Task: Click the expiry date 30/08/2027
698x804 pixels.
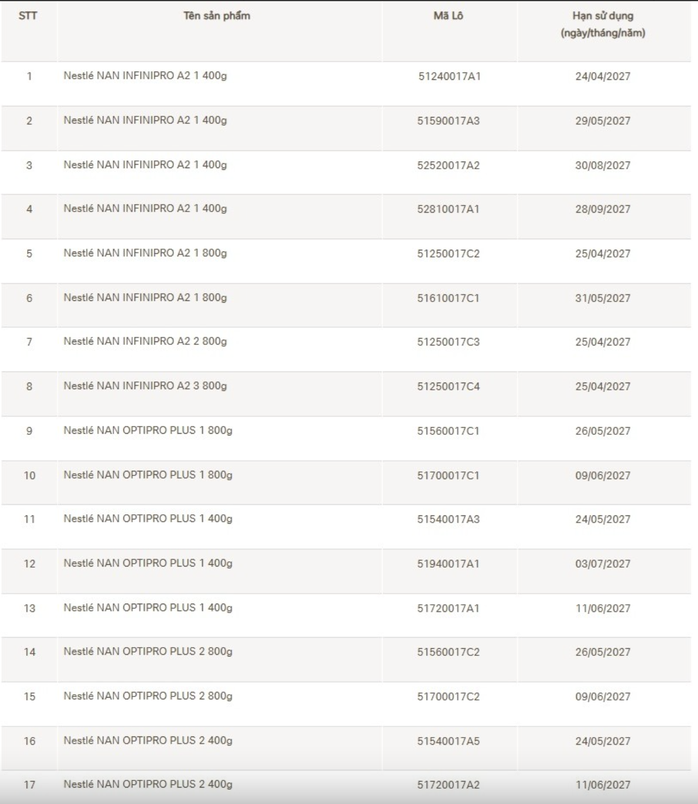Action: tap(602, 165)
